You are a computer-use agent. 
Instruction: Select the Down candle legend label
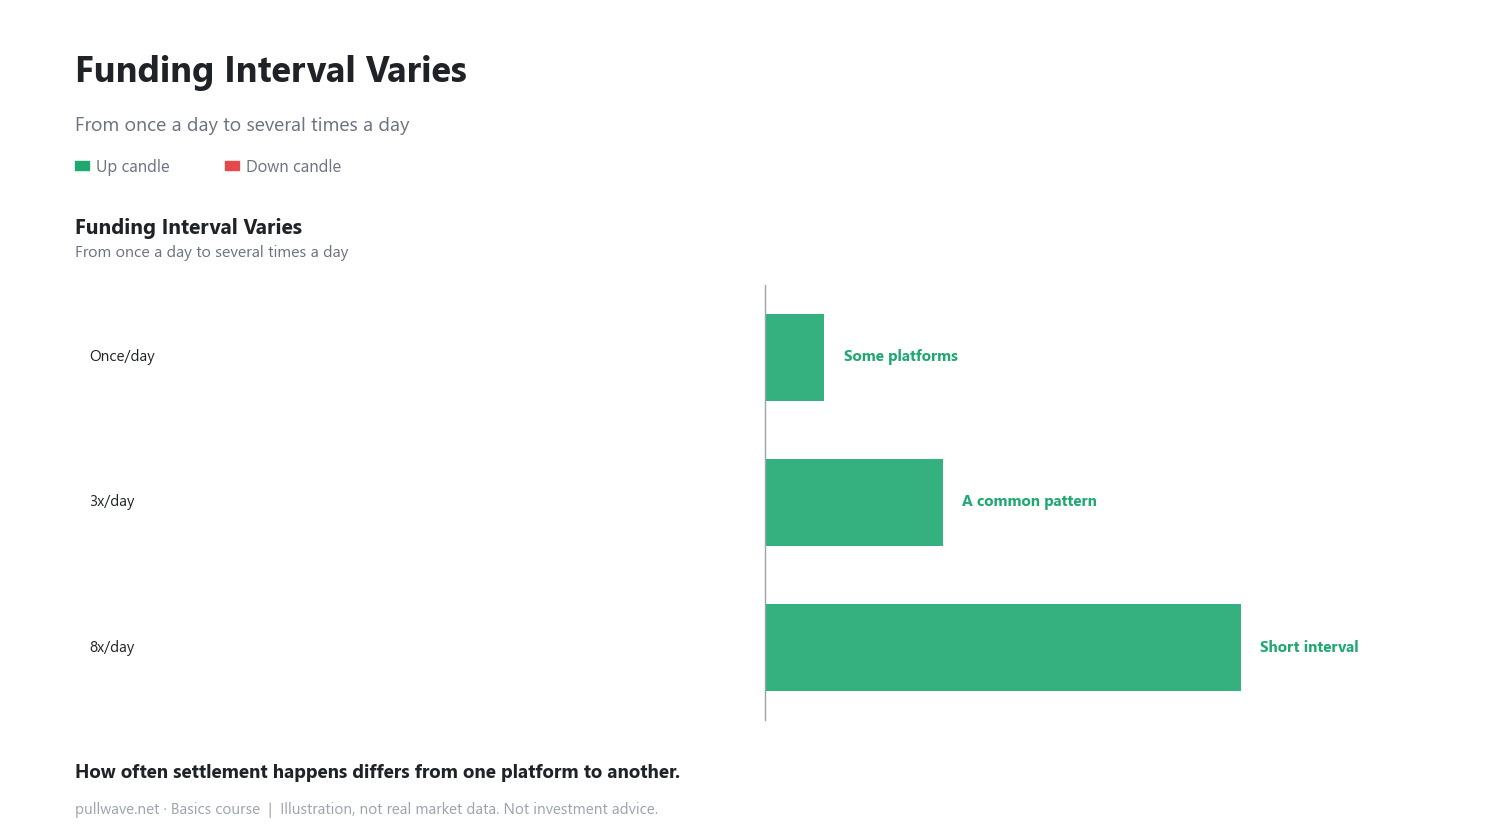click(293, 166)
